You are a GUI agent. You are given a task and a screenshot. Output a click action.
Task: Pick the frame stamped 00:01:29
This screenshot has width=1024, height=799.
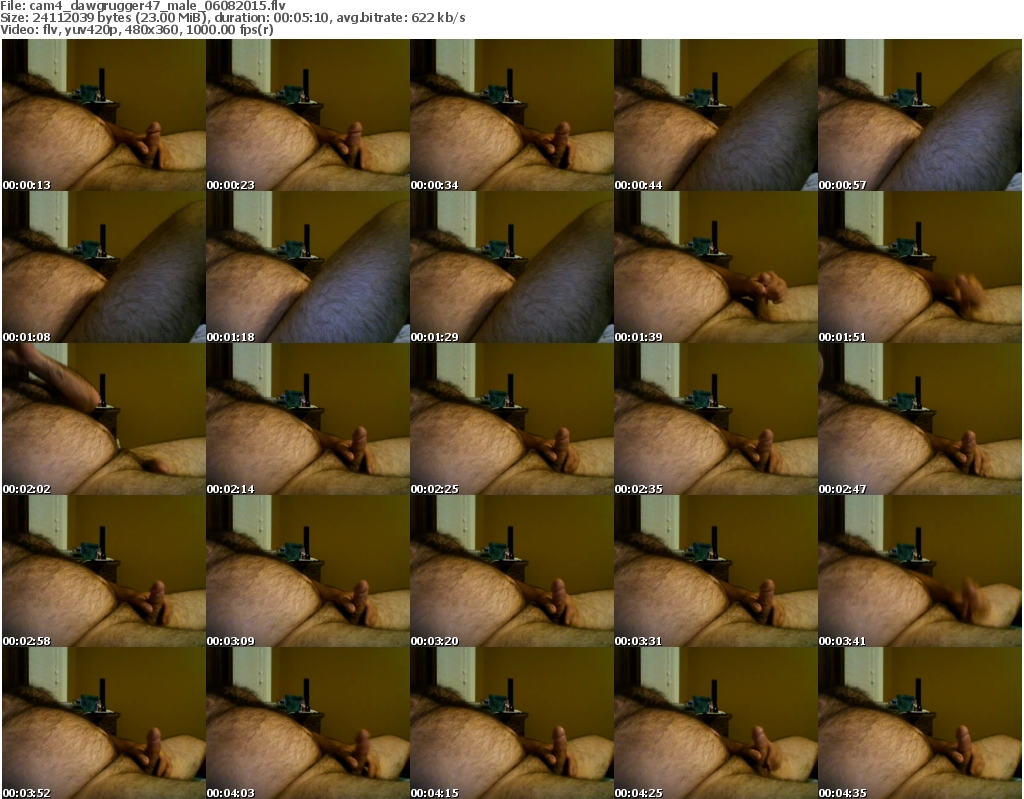pyautogui.click(x=512, y=267)
